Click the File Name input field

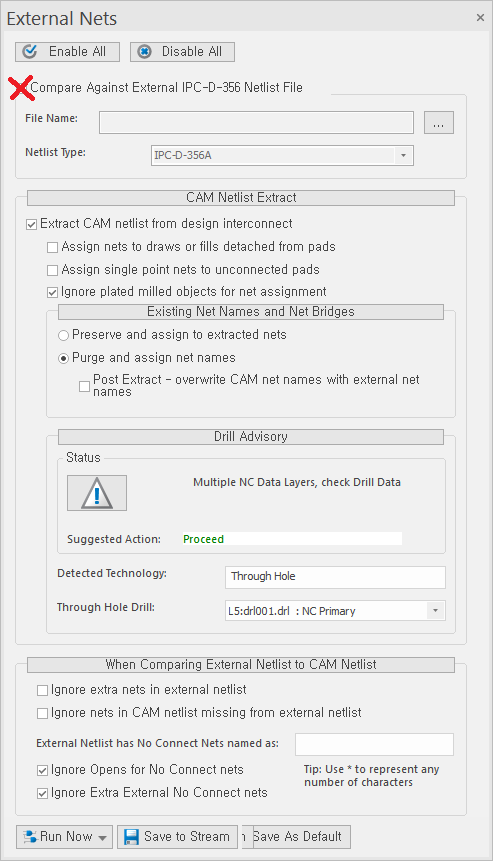click(x=256, y=122)
